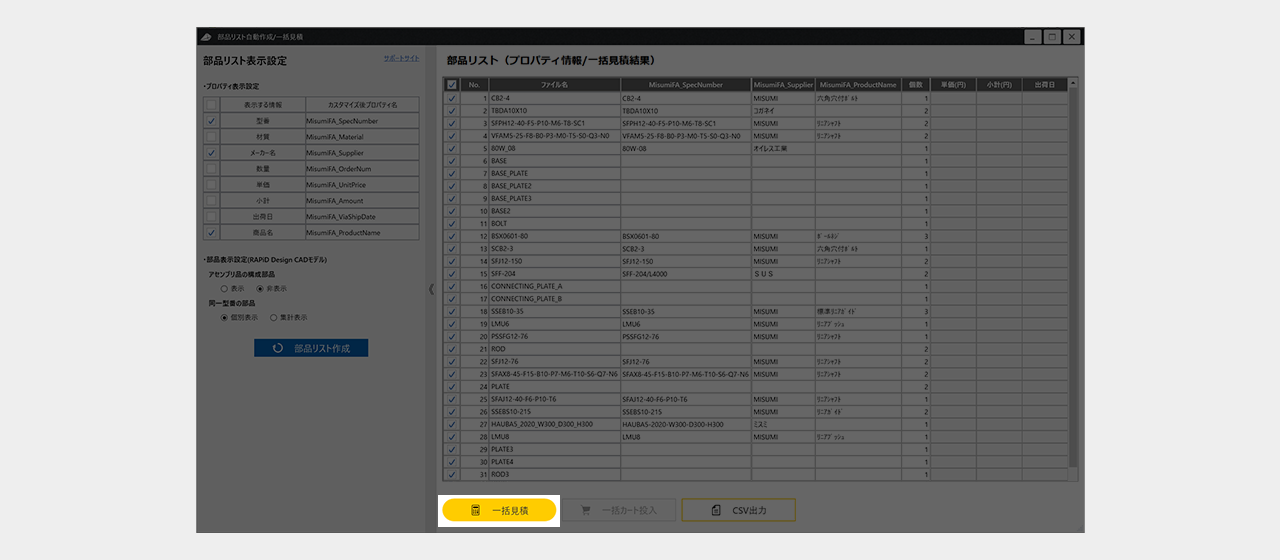Edit the MisumiFA_Material property name field

[x=361, y=137]
